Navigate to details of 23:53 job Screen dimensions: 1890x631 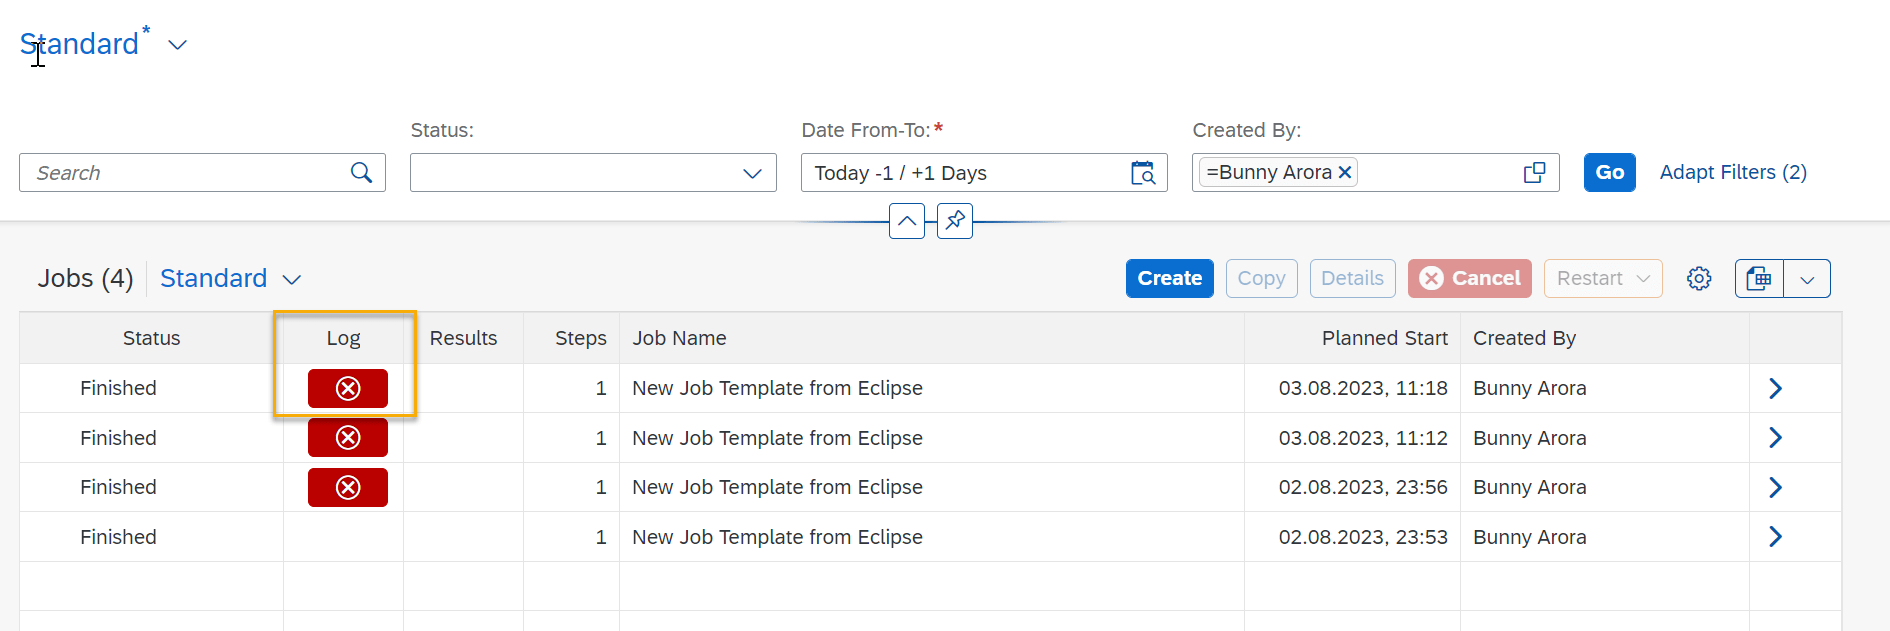point(1775,537)
